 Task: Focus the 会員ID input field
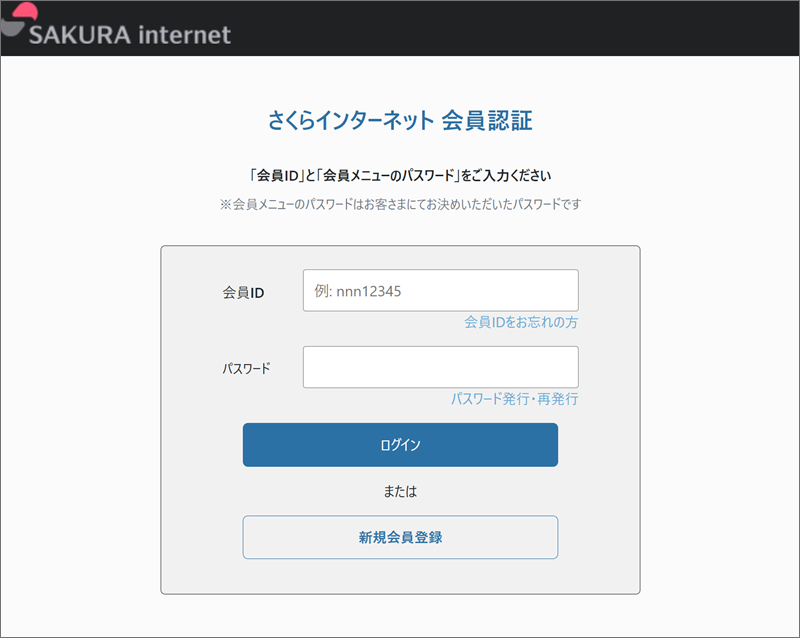[x=441, y=290]
